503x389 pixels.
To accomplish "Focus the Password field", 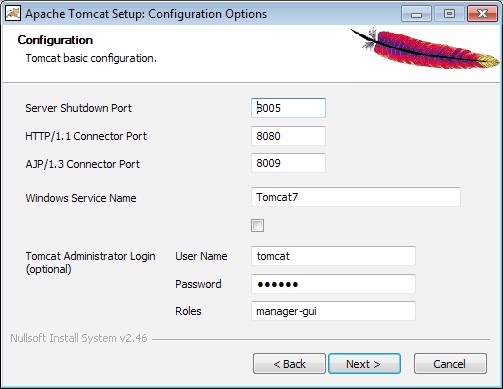I will 333,284.
